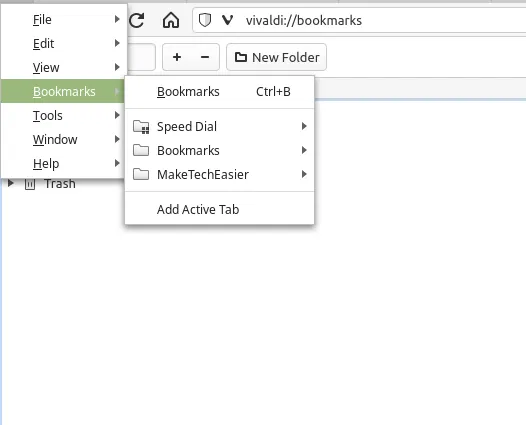526x425 pixels.
Task: Click the Bookmarks folder icon in submenu
Action: coord(141,150)
